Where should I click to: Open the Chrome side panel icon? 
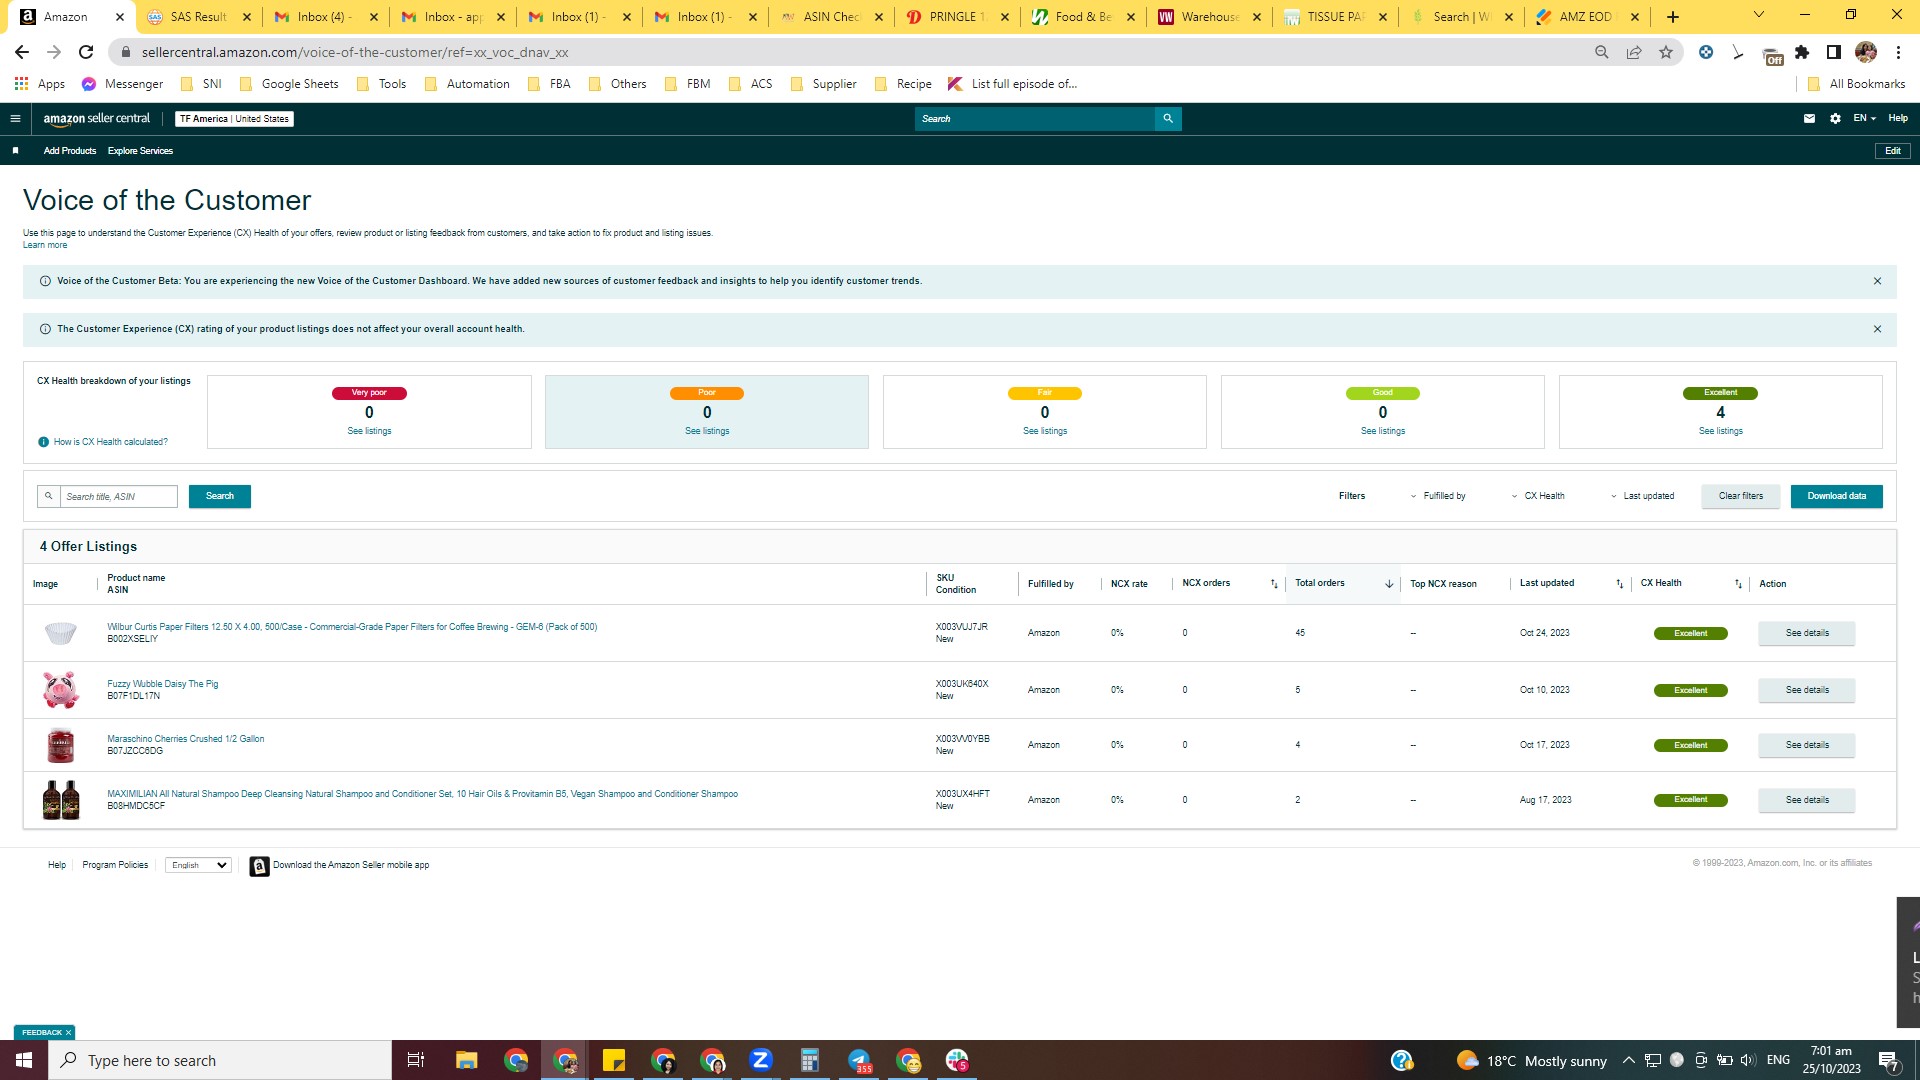[x=1834, y=52]
